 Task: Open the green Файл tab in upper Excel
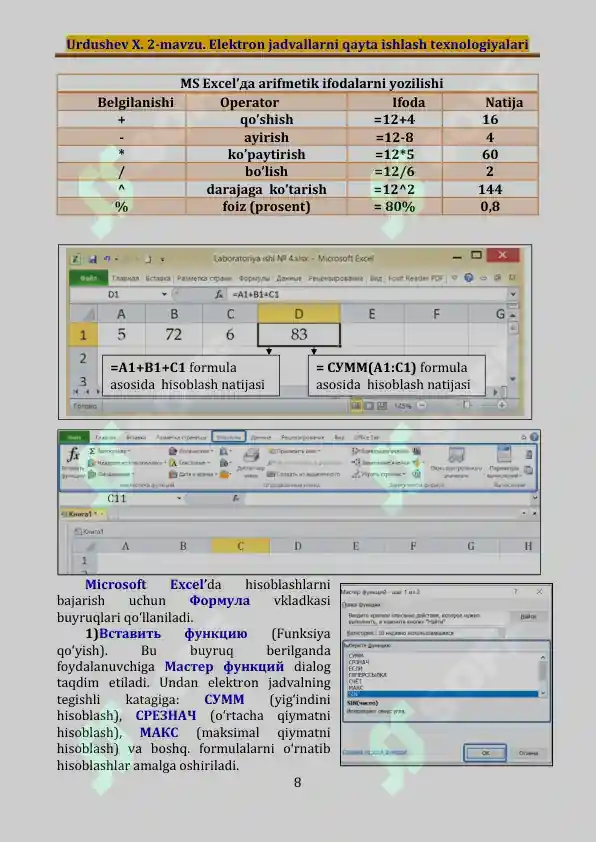[x=88, y=278]
